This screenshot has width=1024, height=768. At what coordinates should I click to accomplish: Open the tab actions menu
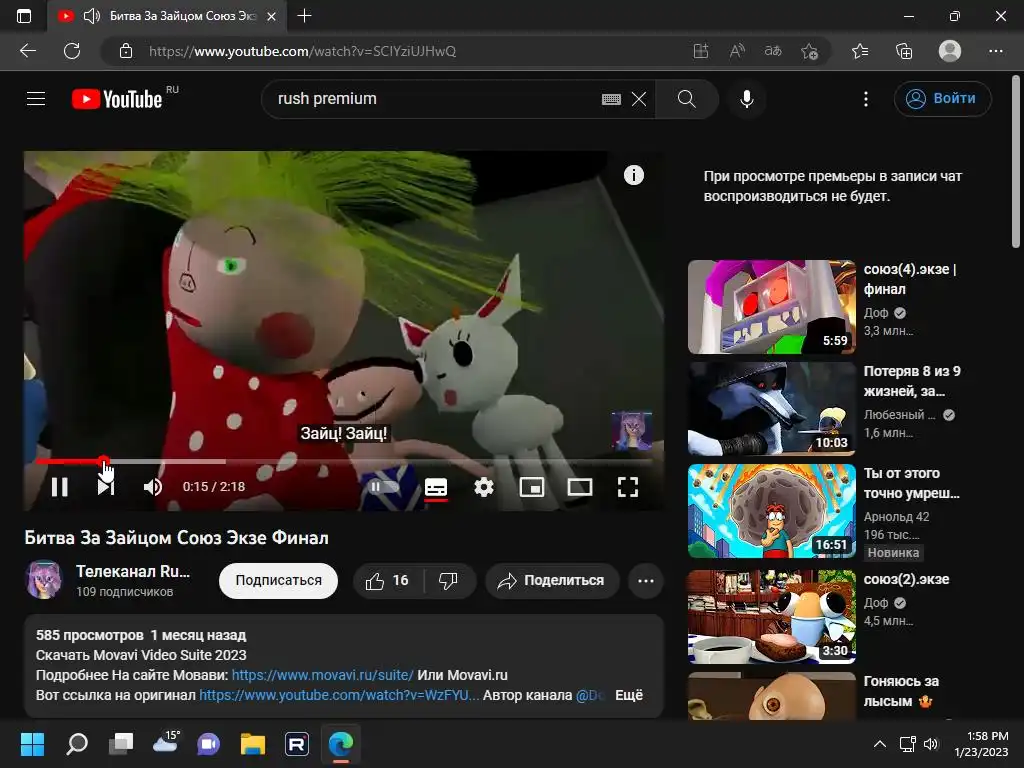24,16
